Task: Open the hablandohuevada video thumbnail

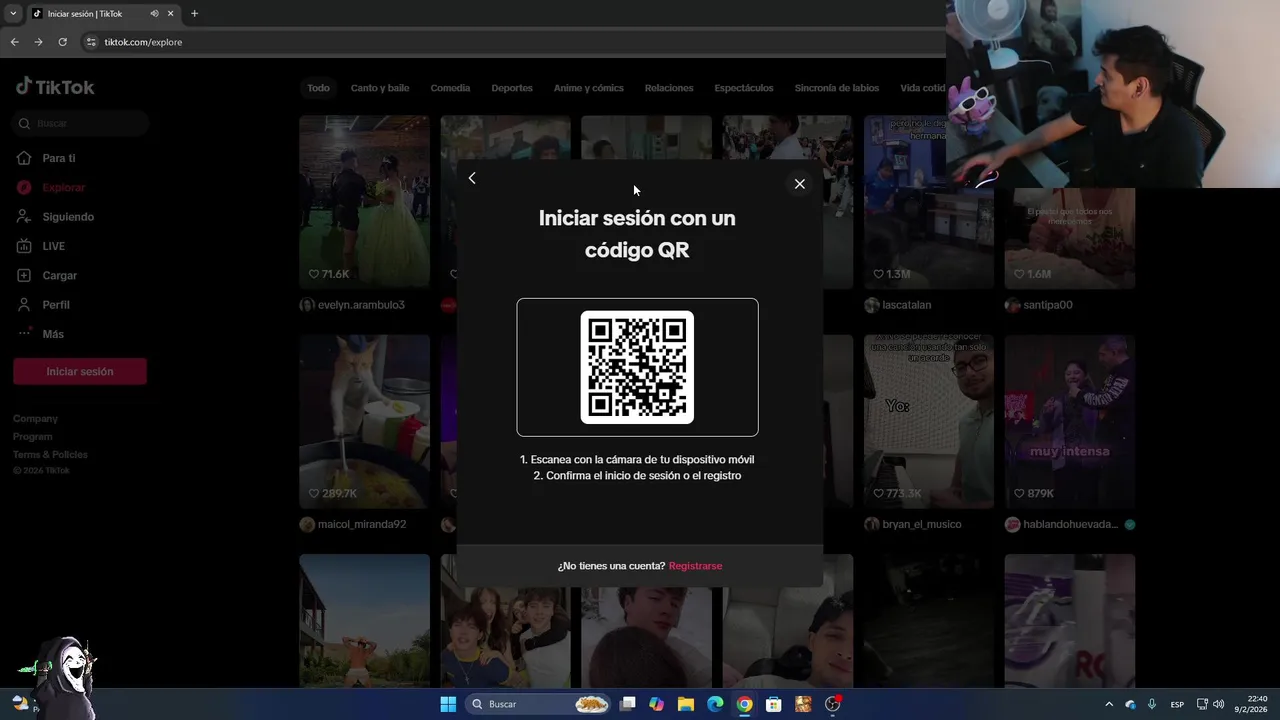Action: click(x=1070, y=421)
